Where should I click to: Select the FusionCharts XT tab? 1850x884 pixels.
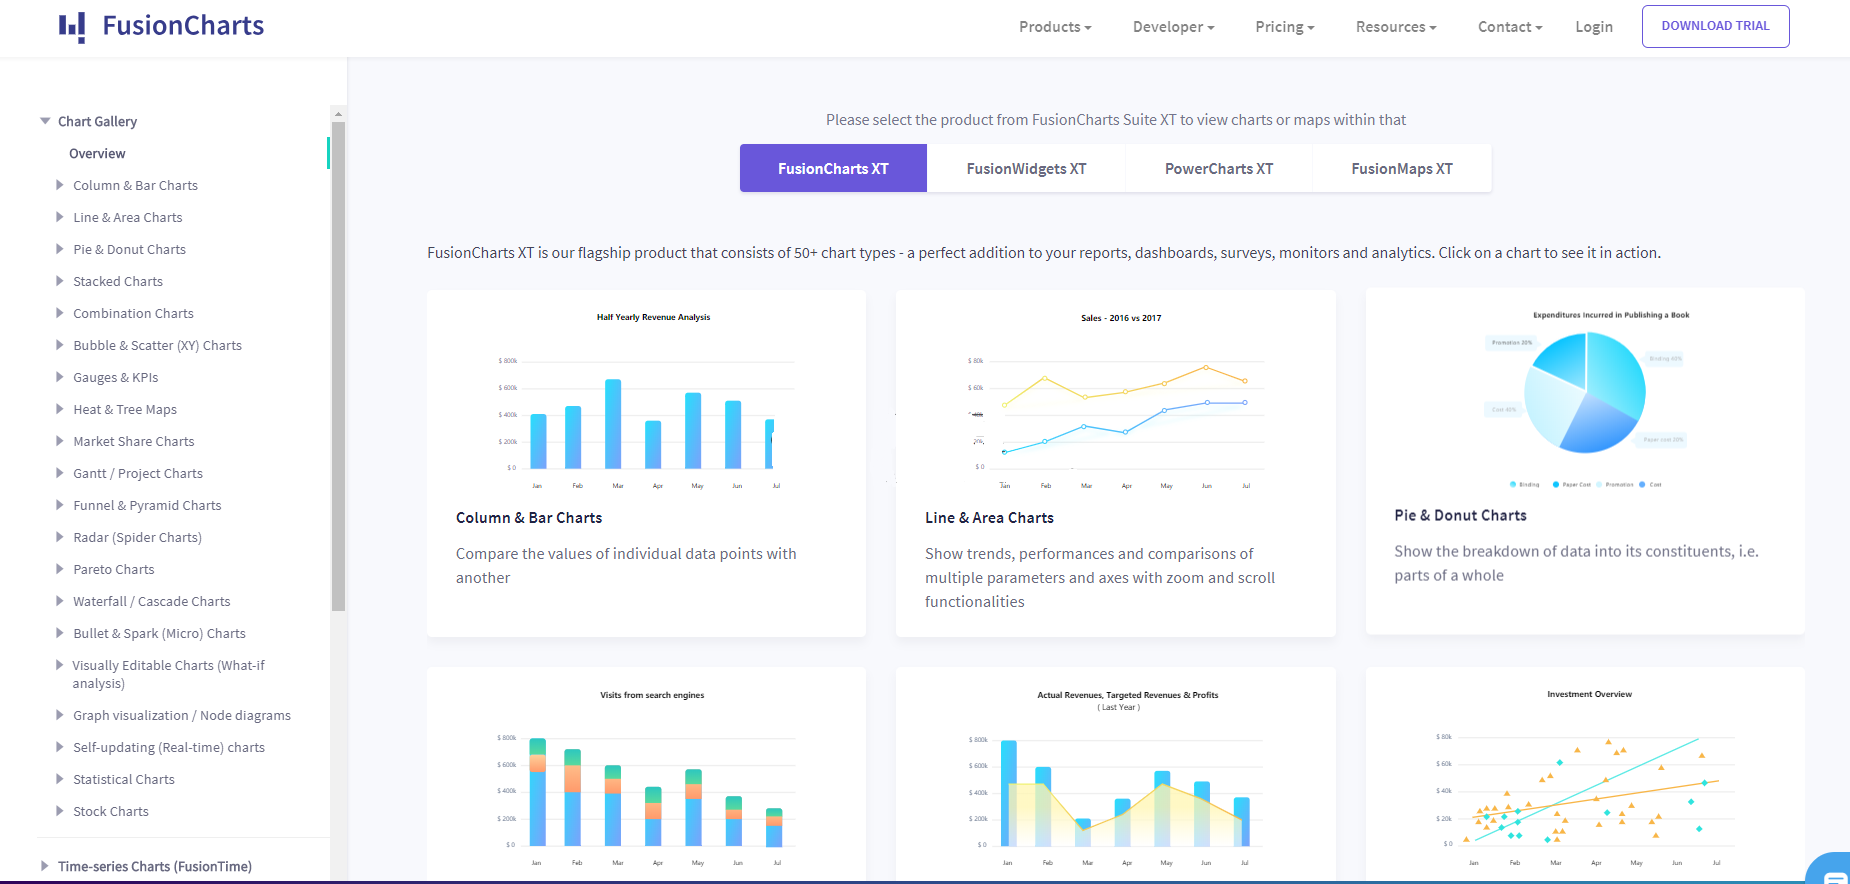point(833,168)
